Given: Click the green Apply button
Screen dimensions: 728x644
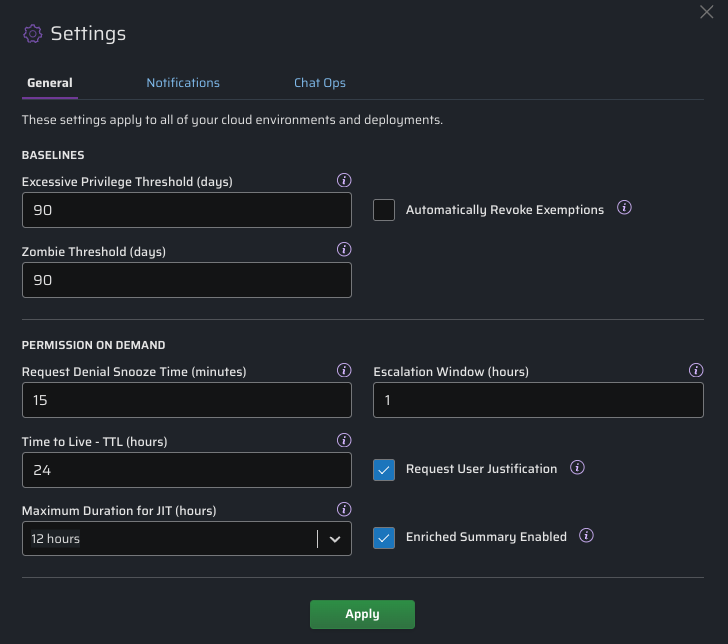Looking at the screenshot, I should tap(362, 614).
